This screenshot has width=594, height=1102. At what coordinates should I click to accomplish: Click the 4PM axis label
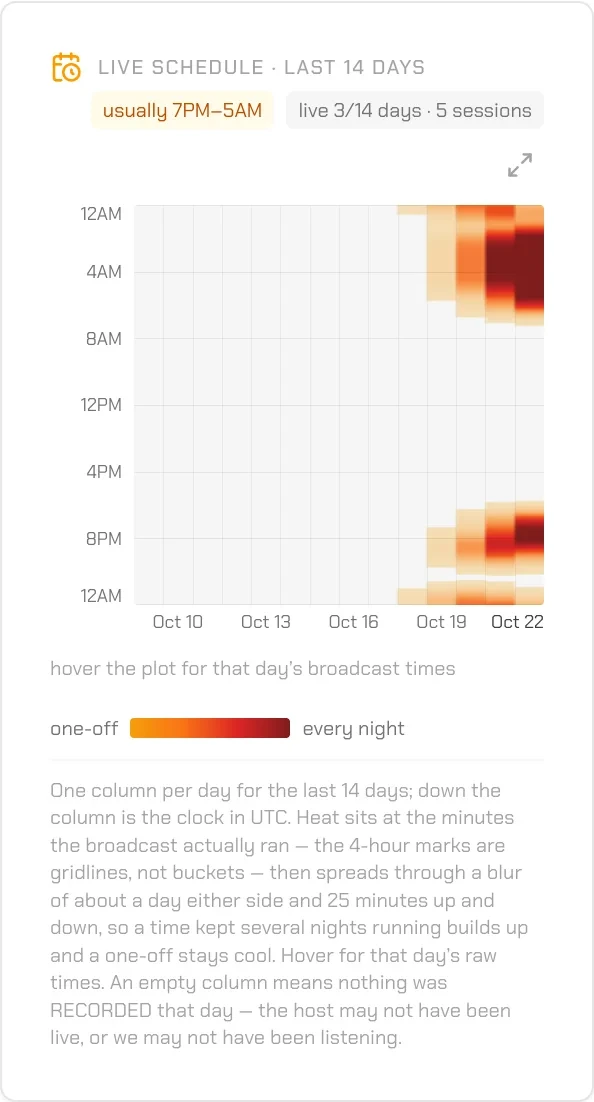[x=103, y=472]
